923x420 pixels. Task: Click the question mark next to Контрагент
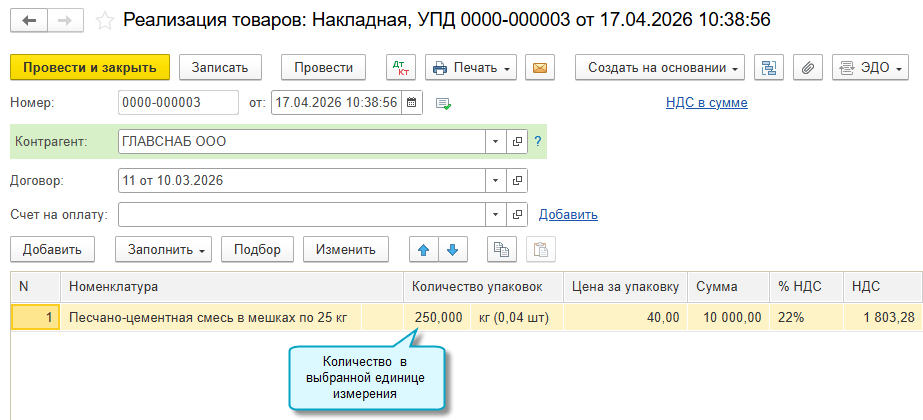point(537,141)
